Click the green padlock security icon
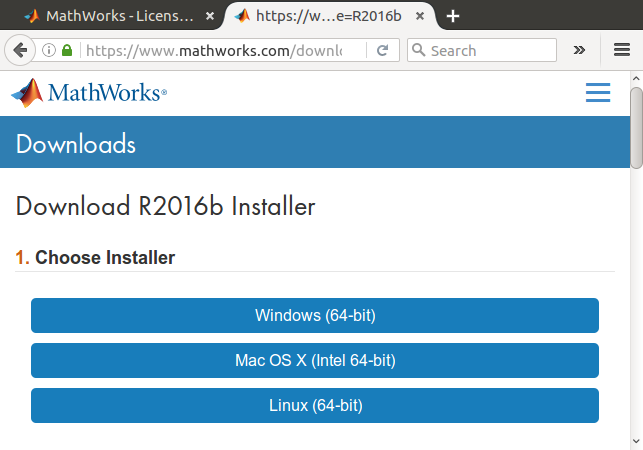Screen dimensions: 643x450 click(67, 50)
